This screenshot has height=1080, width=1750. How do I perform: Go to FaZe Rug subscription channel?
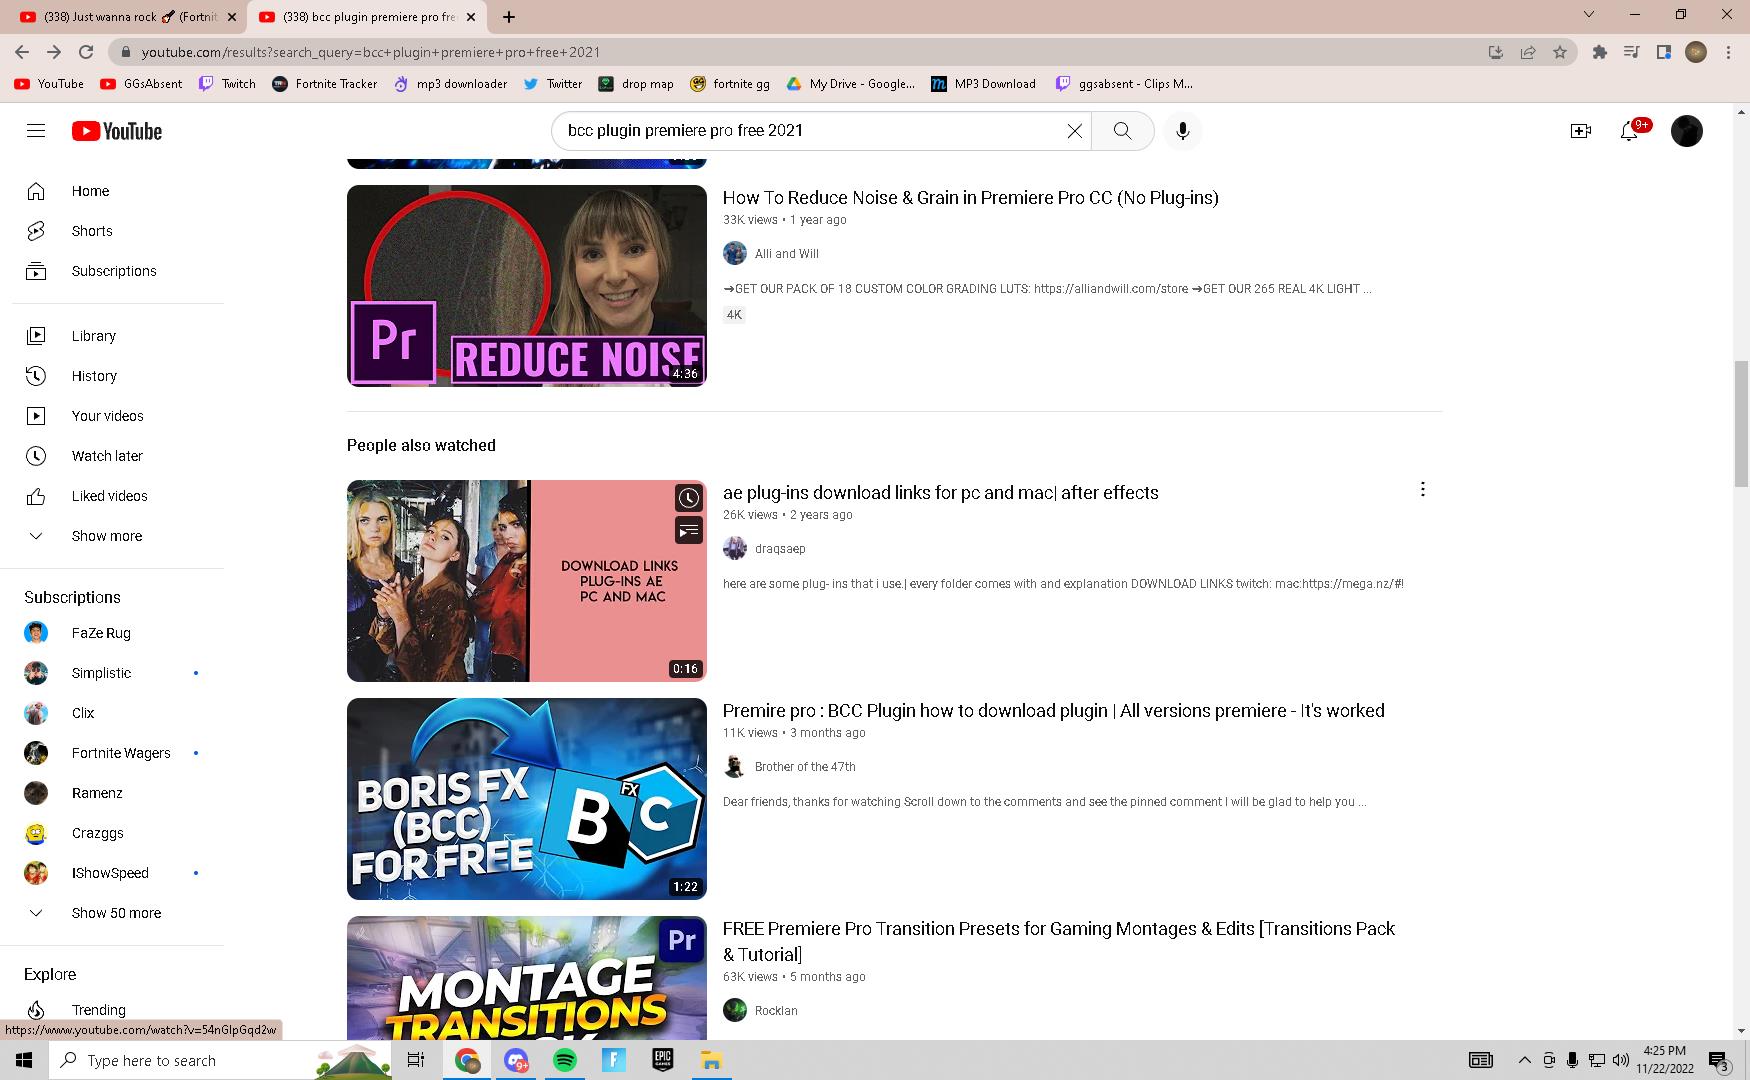[x=101, y=633]
